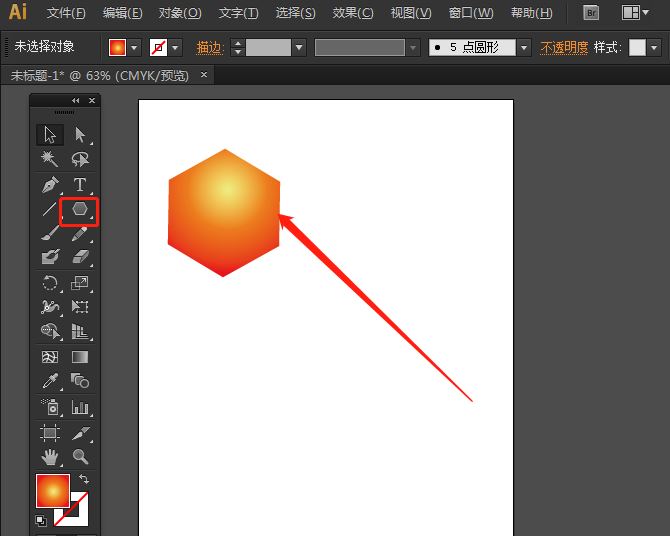Choose the Rotate tool
670x536 pixels.
click(50, 283)
